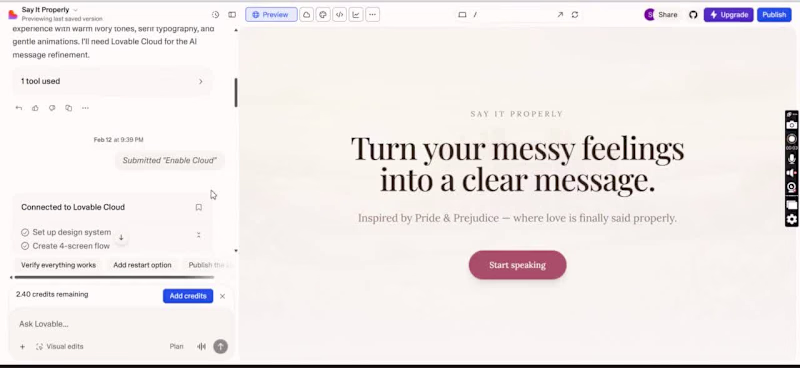Toggle Plan mode in chat box
This screenshot has height=368, width=800.
pos(177,347)
